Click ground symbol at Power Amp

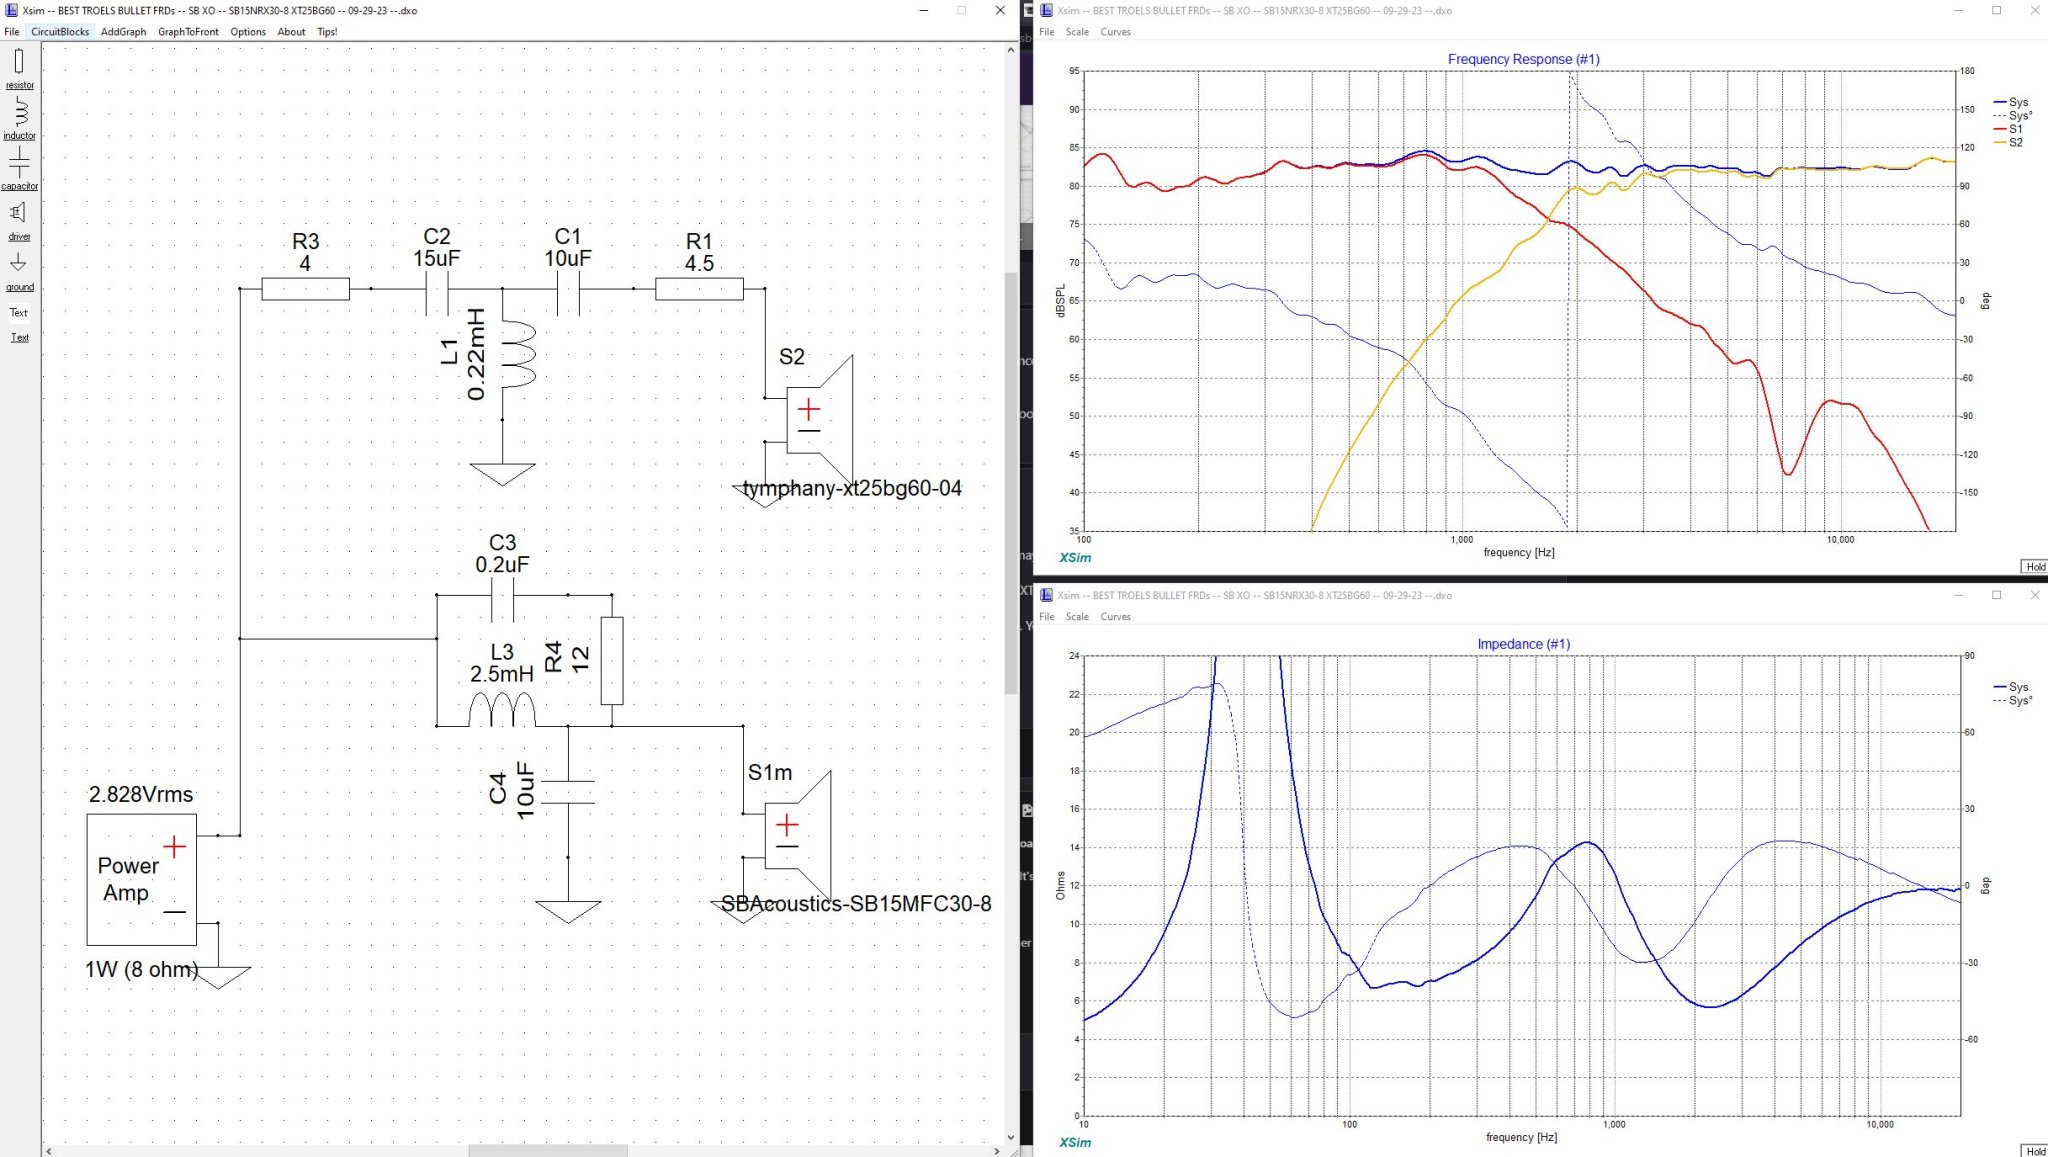tap(219, 977)
